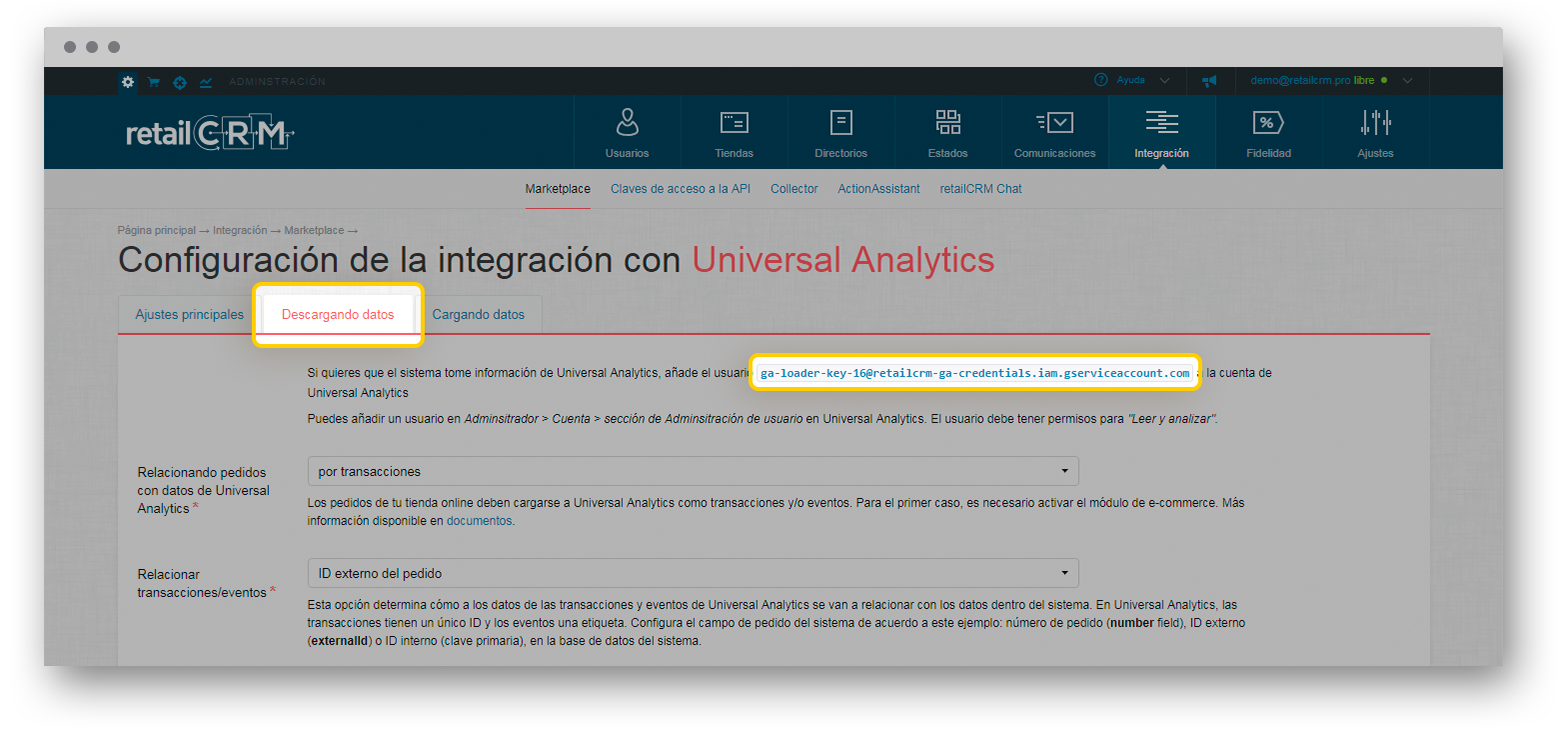Open the retailCRM Chat submenu item
The width and height of the screenshot is (1567, 742).
point(981,188)
